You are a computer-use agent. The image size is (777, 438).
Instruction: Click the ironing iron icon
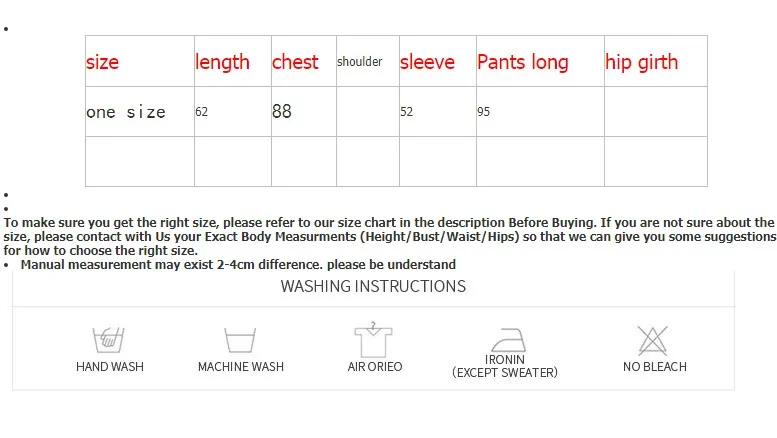508,340
